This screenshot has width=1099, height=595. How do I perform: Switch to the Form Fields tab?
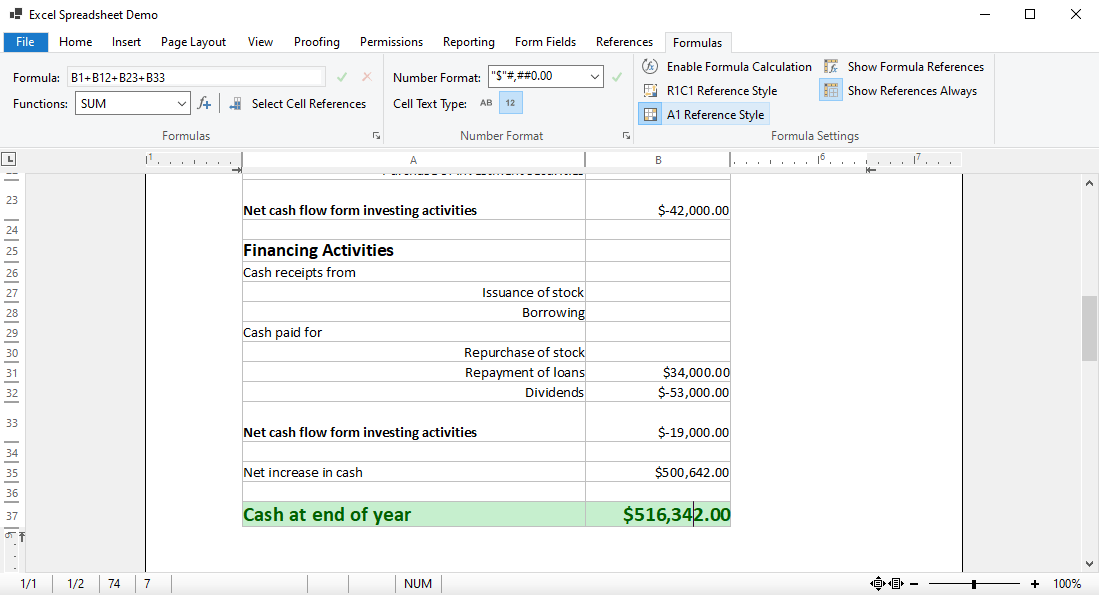[545, 42]
